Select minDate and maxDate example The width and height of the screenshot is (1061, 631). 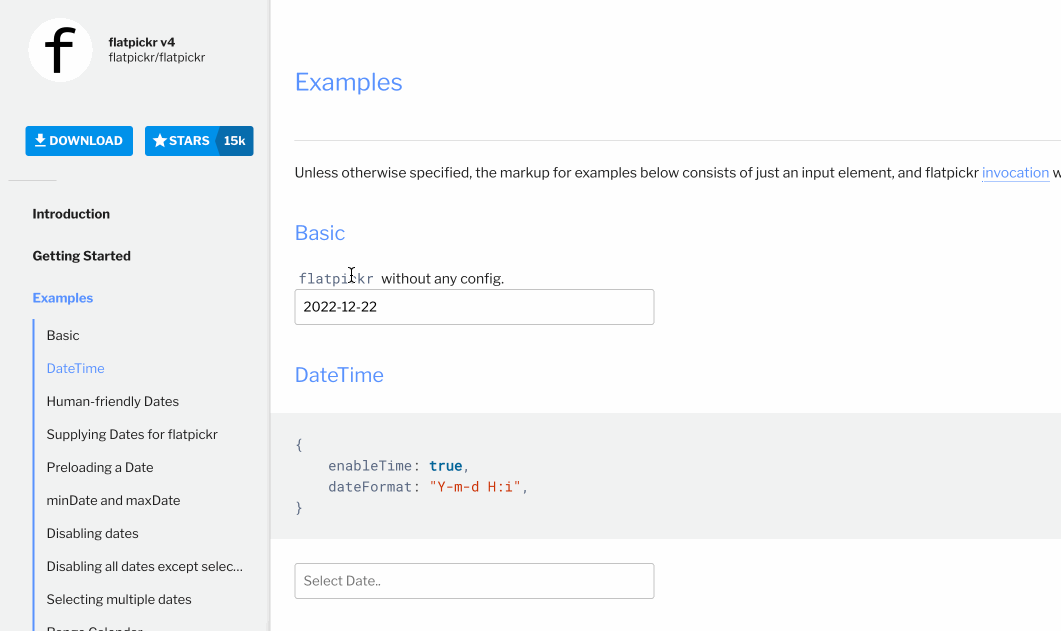tap(113, 500)
